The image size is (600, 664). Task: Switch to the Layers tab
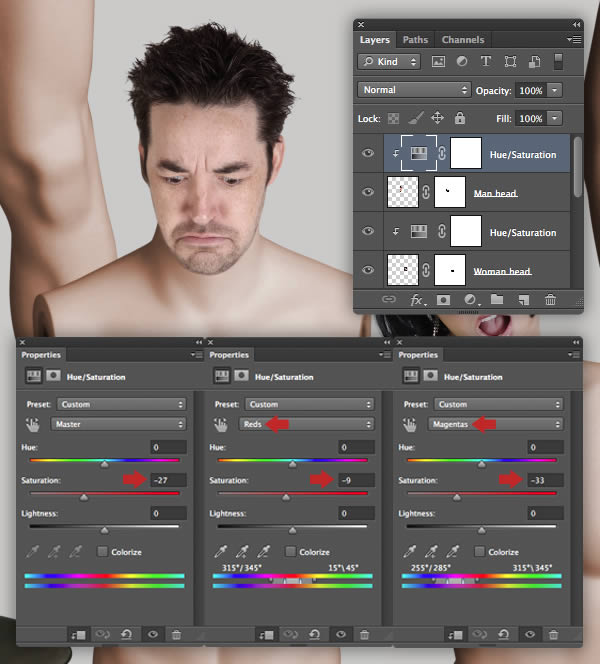(x=375, y=40)
